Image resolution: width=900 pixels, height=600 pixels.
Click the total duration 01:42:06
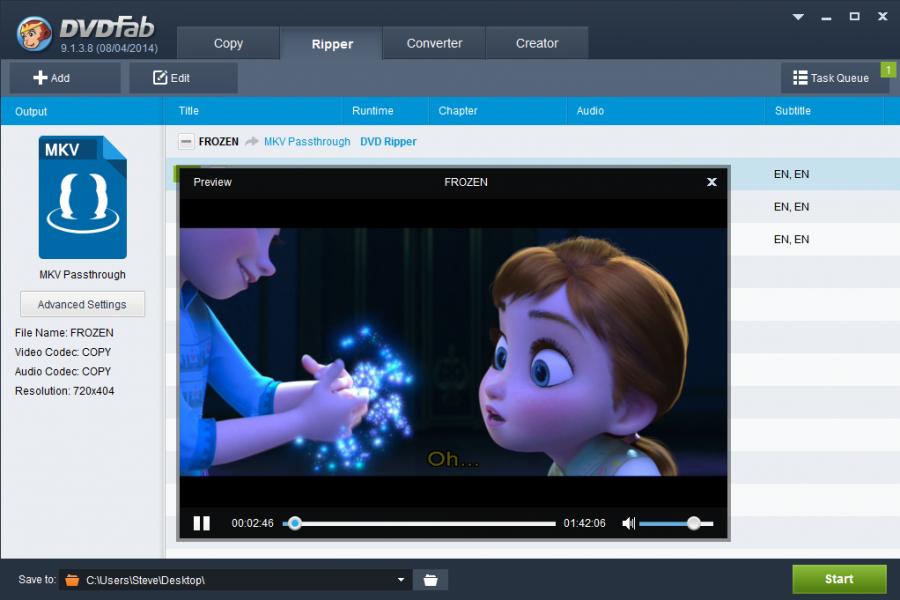[x=584, y=523]
